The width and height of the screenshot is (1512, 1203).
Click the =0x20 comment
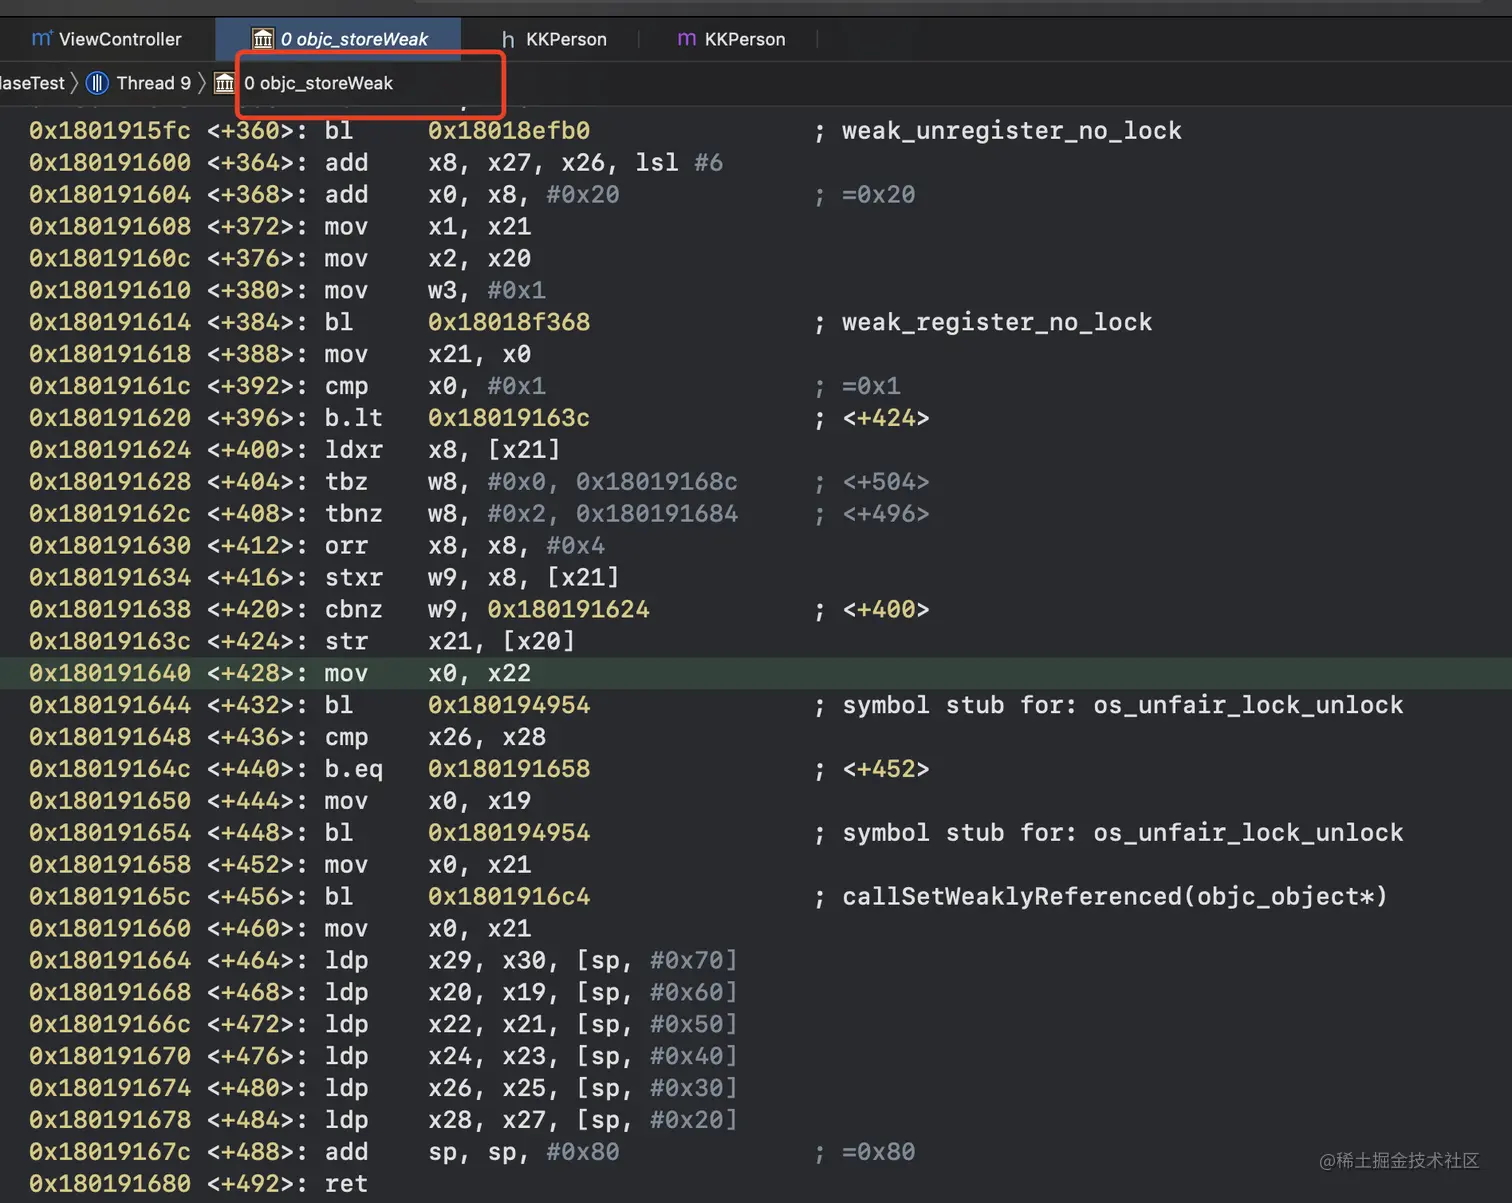tap(878, 195)
